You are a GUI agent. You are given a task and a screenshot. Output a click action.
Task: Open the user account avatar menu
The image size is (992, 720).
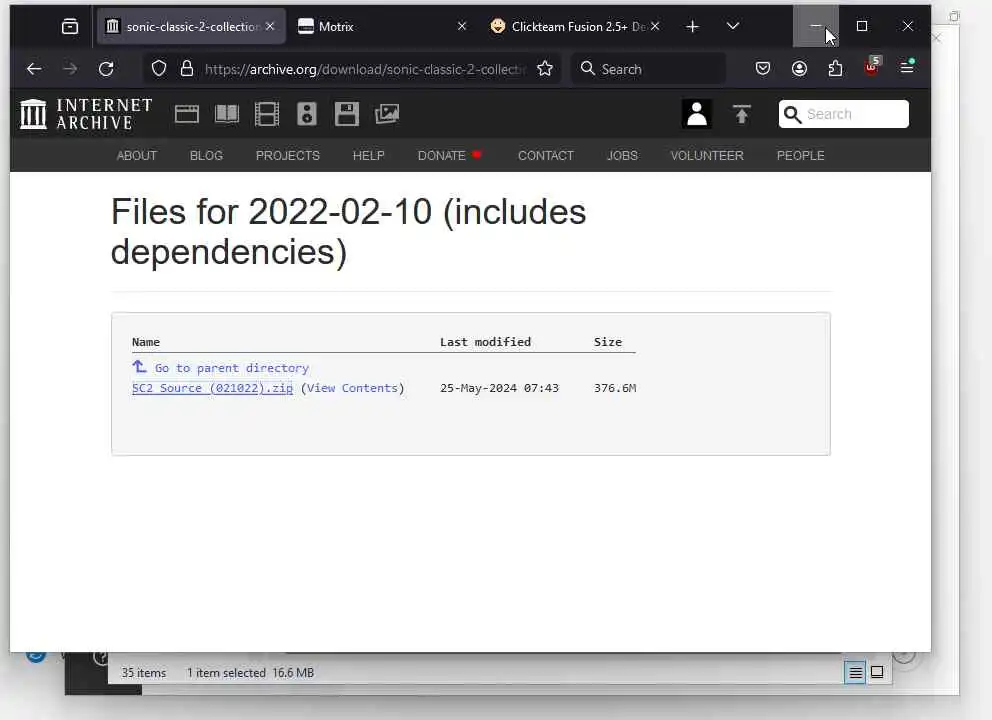(697, 114)
